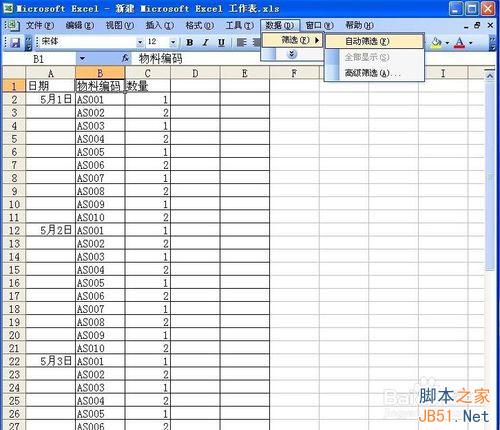
Task: Open the 窗口(W) menu
Action: (x=319, y=25)
